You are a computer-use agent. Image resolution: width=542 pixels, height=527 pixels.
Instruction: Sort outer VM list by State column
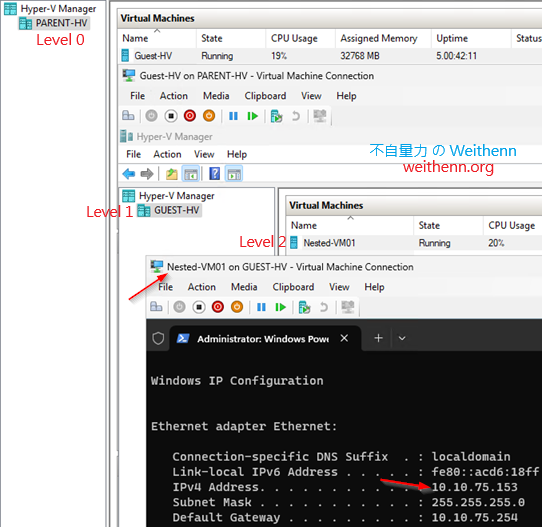pyautogui.click(x=231, y=38)
